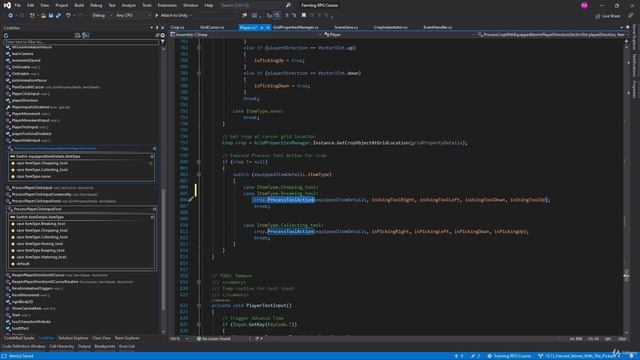Image resolution: width=640 pixels, height=360 pixels.
Task: Switch to GridPropertiesManager.cs tab
Action: pos(296,27)
